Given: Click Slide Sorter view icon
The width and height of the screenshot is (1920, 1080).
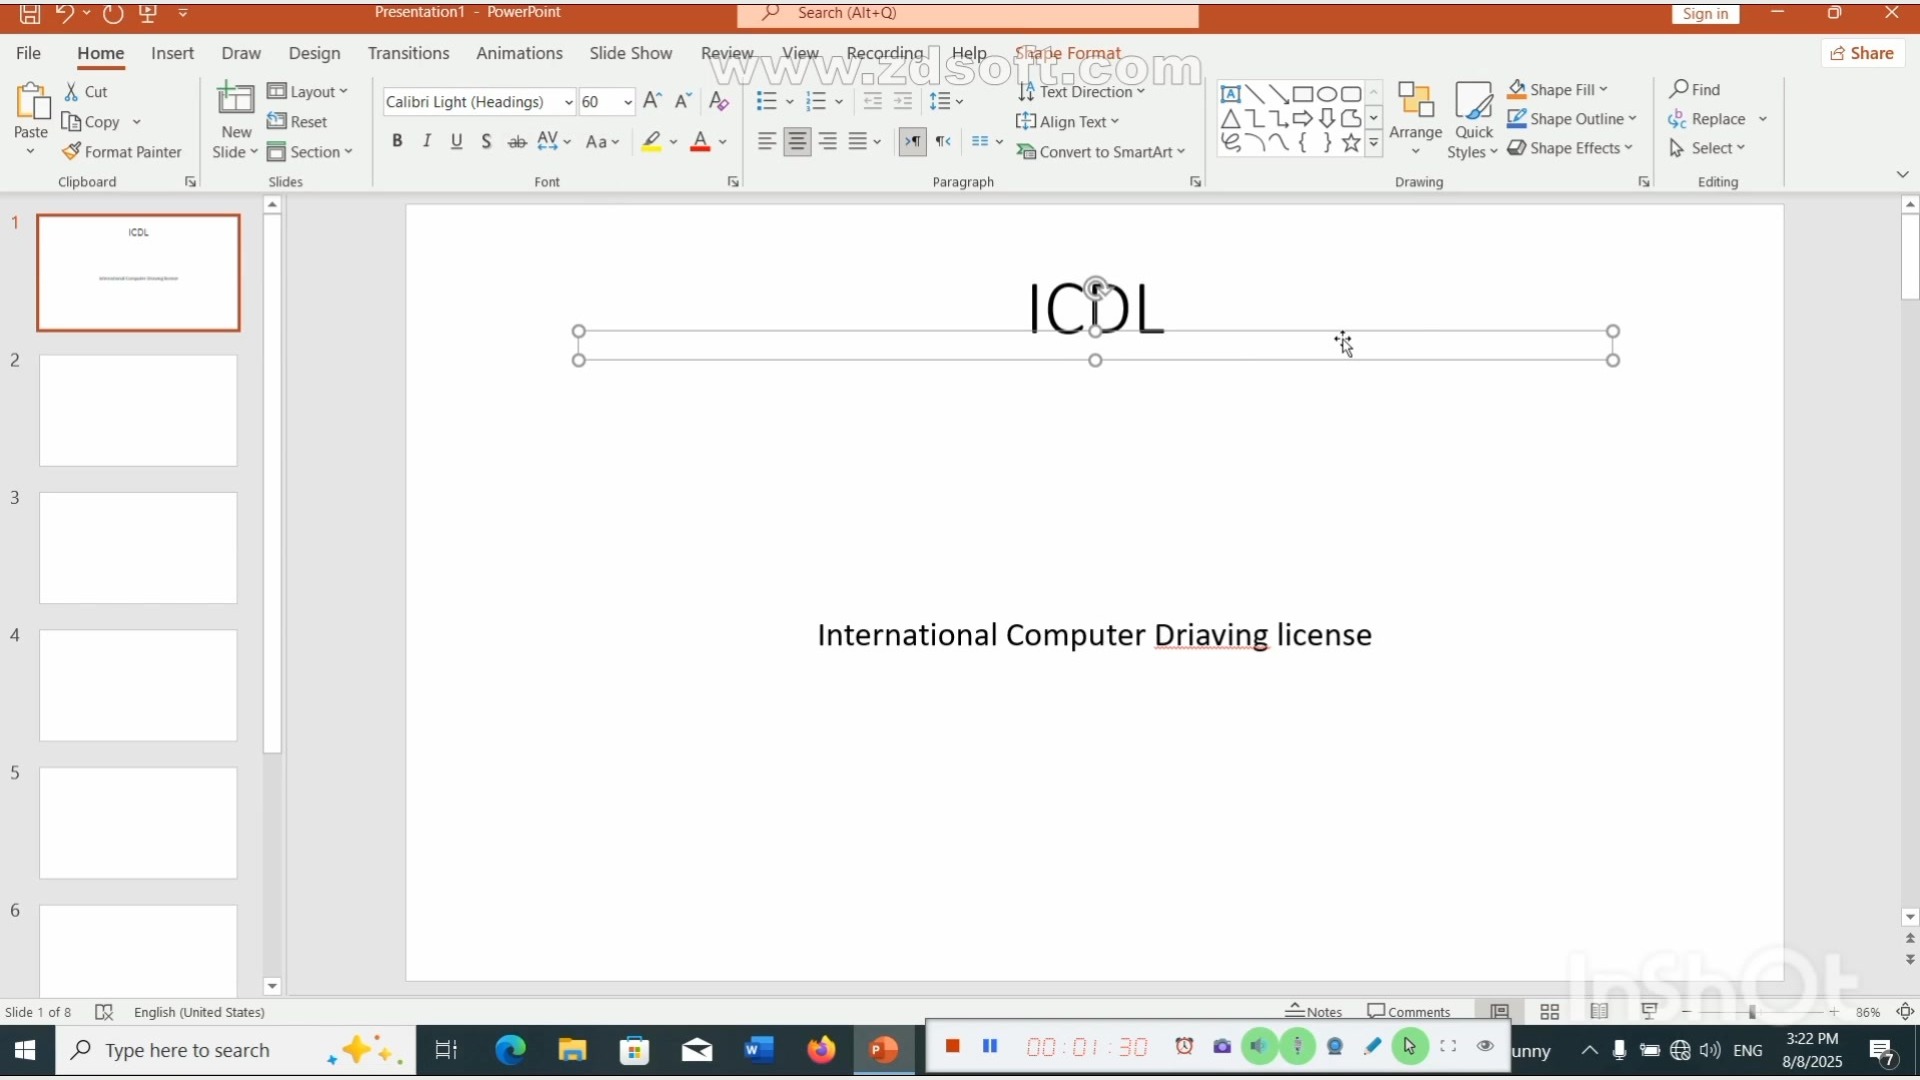Looking at the screenshot, I should (1549, 1012).
